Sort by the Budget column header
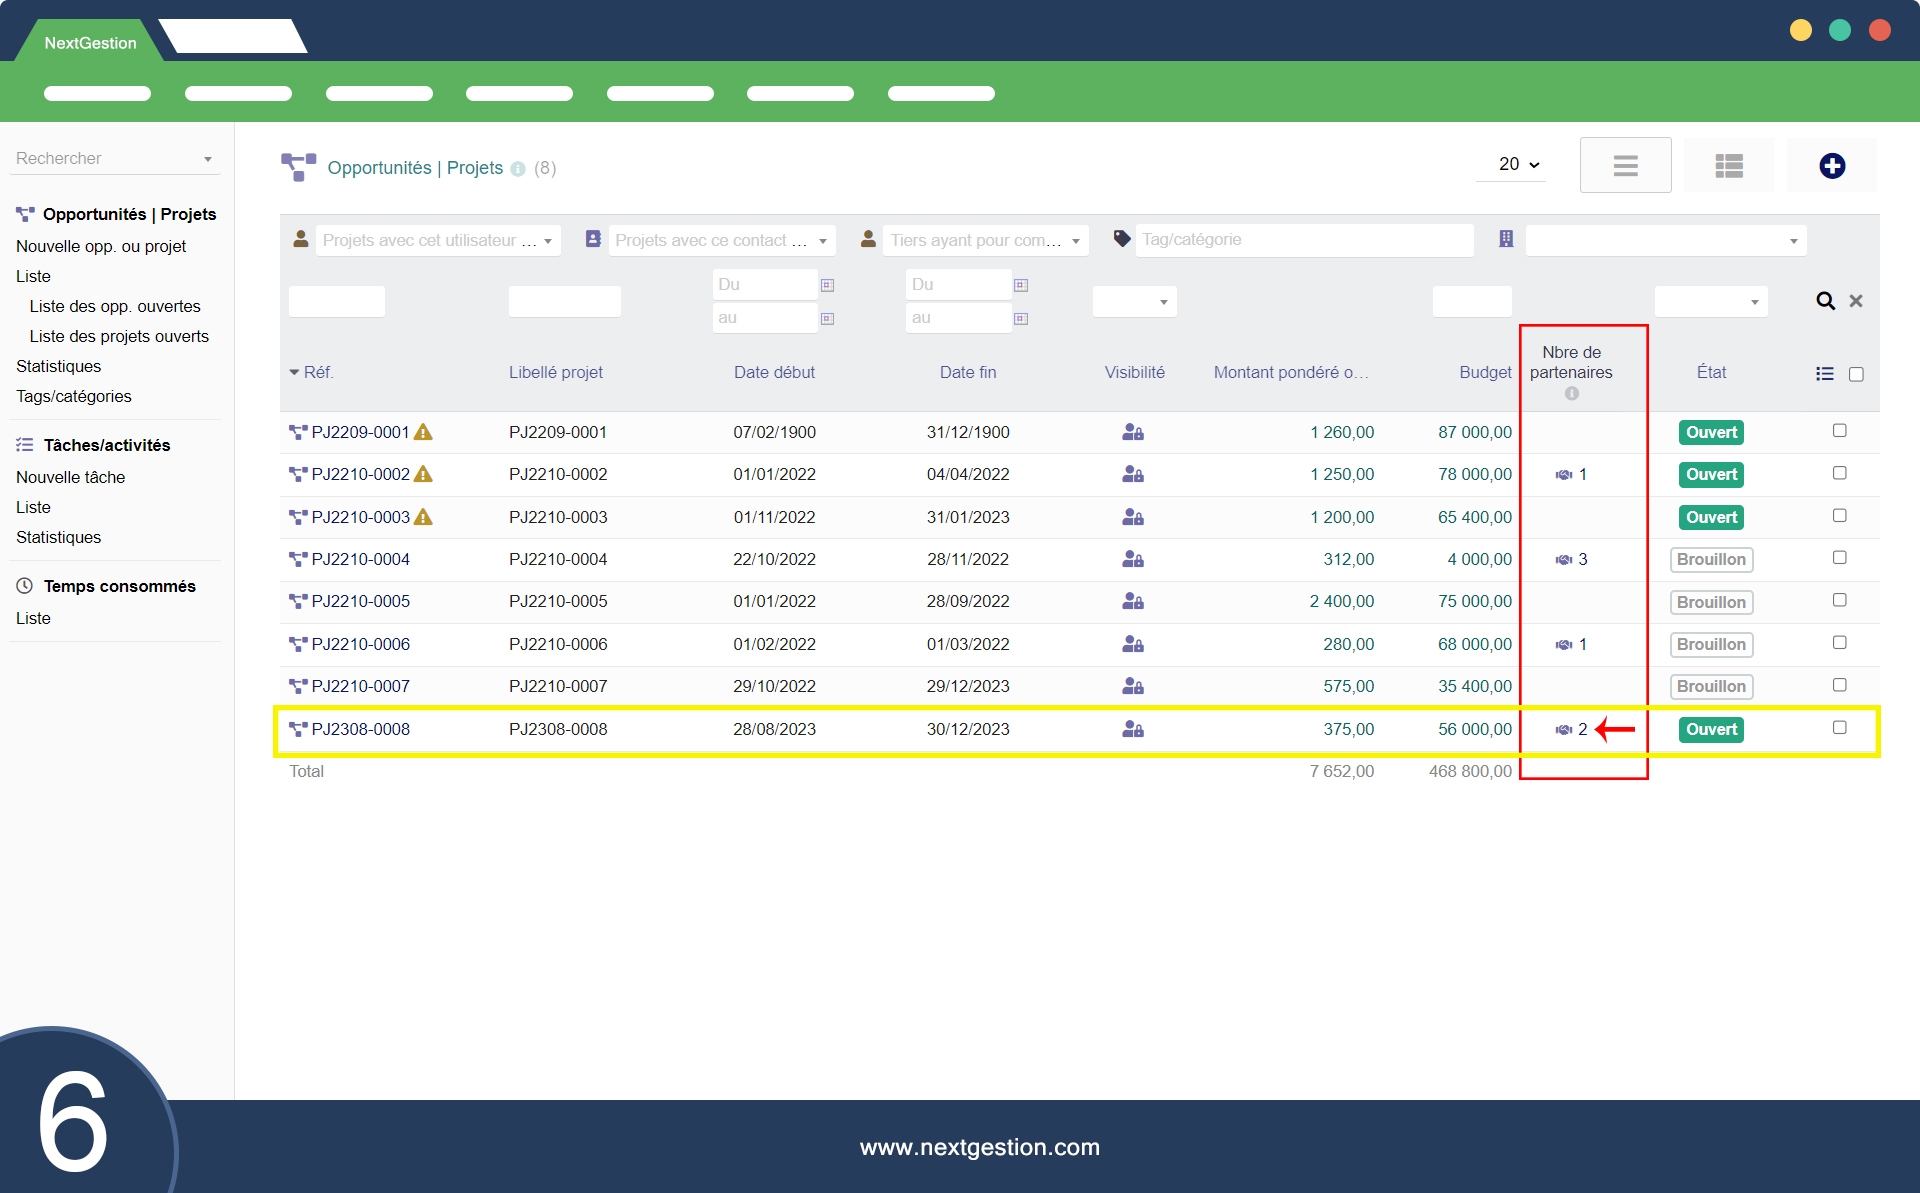 click(x=1485, y=372)
